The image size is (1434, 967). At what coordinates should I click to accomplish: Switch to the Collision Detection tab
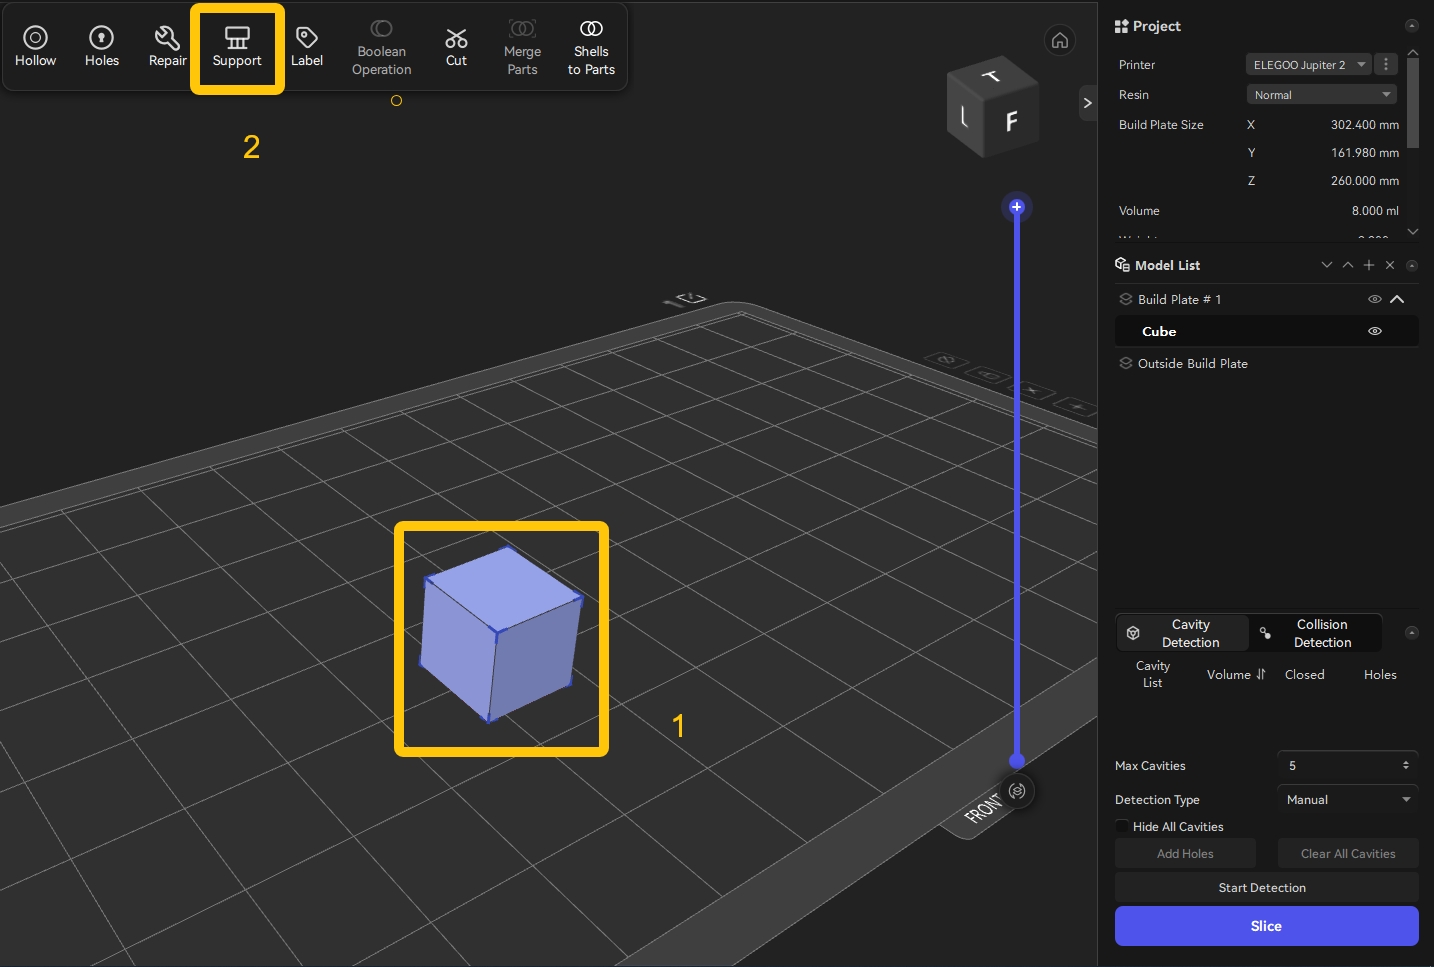coord(1315,633)
